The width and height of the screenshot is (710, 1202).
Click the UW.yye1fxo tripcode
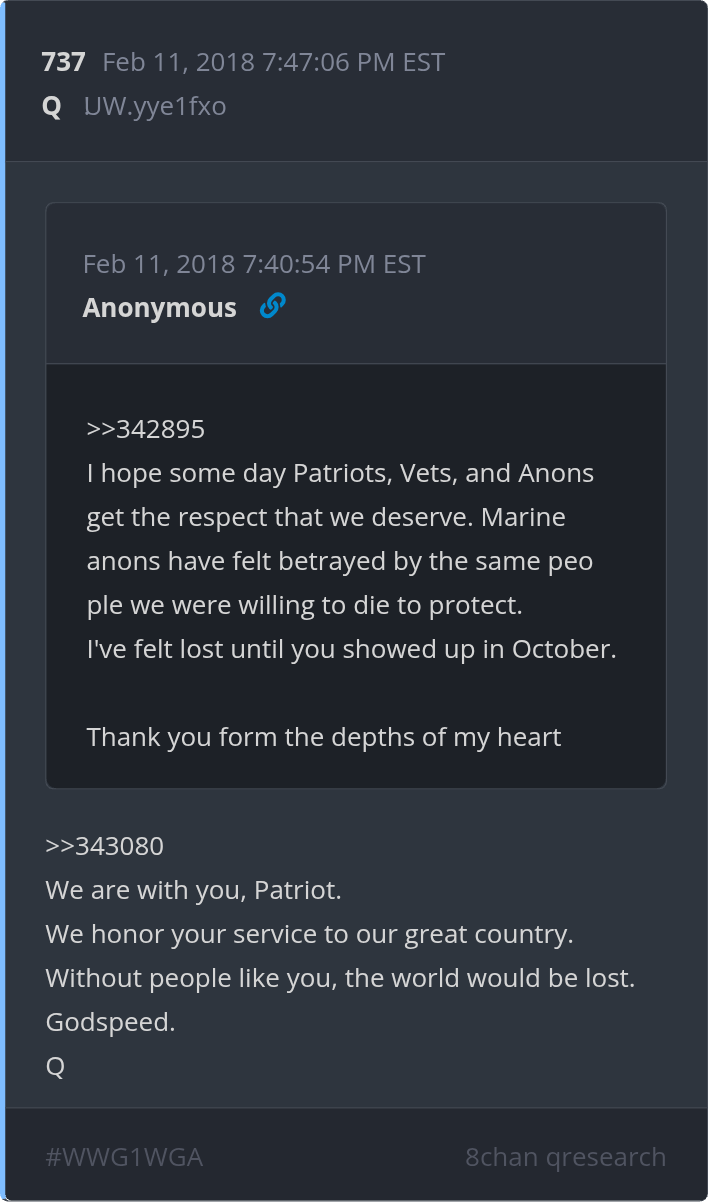(x=155, y=106)
